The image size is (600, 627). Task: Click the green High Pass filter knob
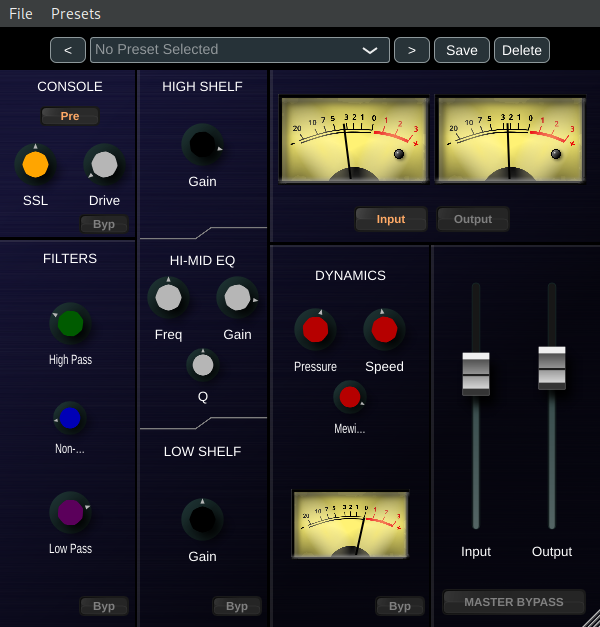(x=70, y=324)
